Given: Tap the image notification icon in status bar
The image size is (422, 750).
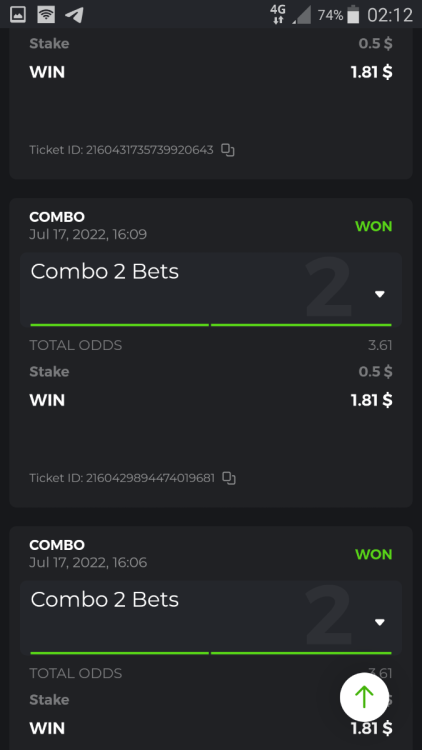Looking at the screenshot, I should (x=18, y=15).
